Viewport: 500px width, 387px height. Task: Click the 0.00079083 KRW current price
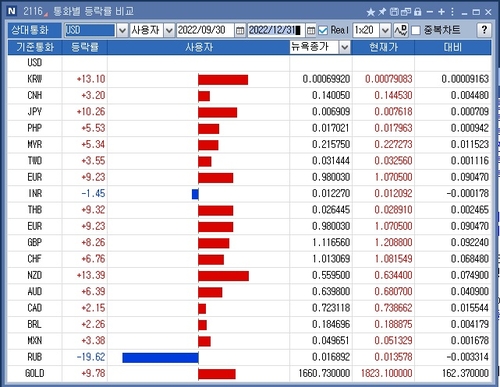pyautogui.click(x=389, y=79)
